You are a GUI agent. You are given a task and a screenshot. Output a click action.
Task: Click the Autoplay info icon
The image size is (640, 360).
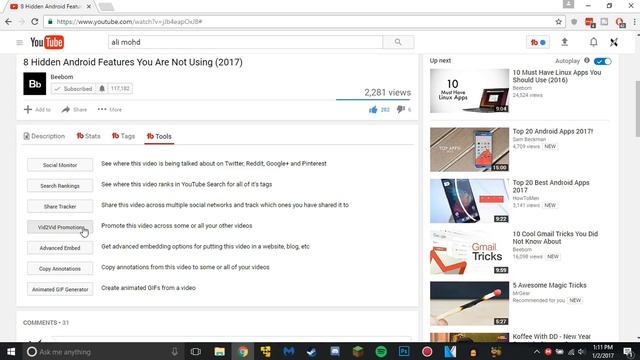click(x=587, y=60)
